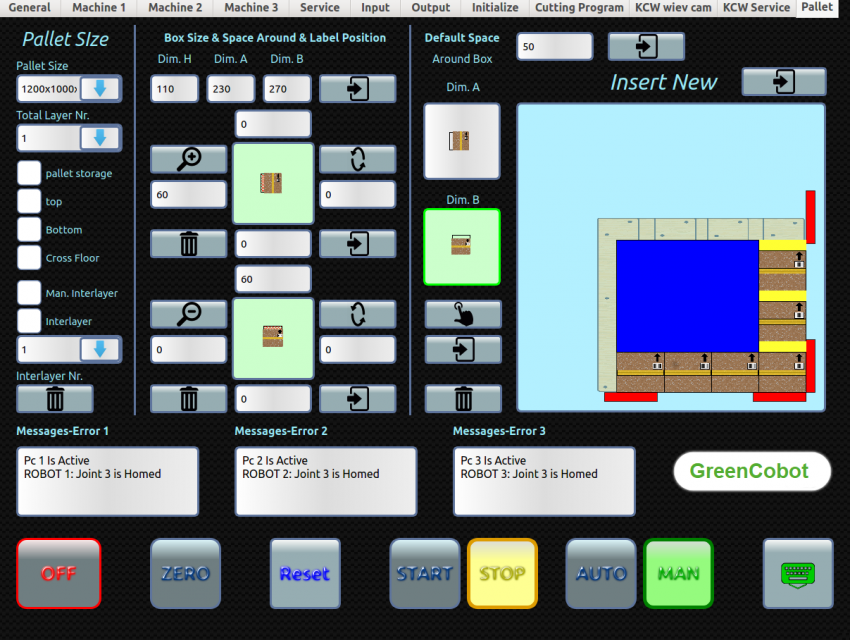Click the Default Space field showing 50

pyautogui.click(x=555, y=46)
